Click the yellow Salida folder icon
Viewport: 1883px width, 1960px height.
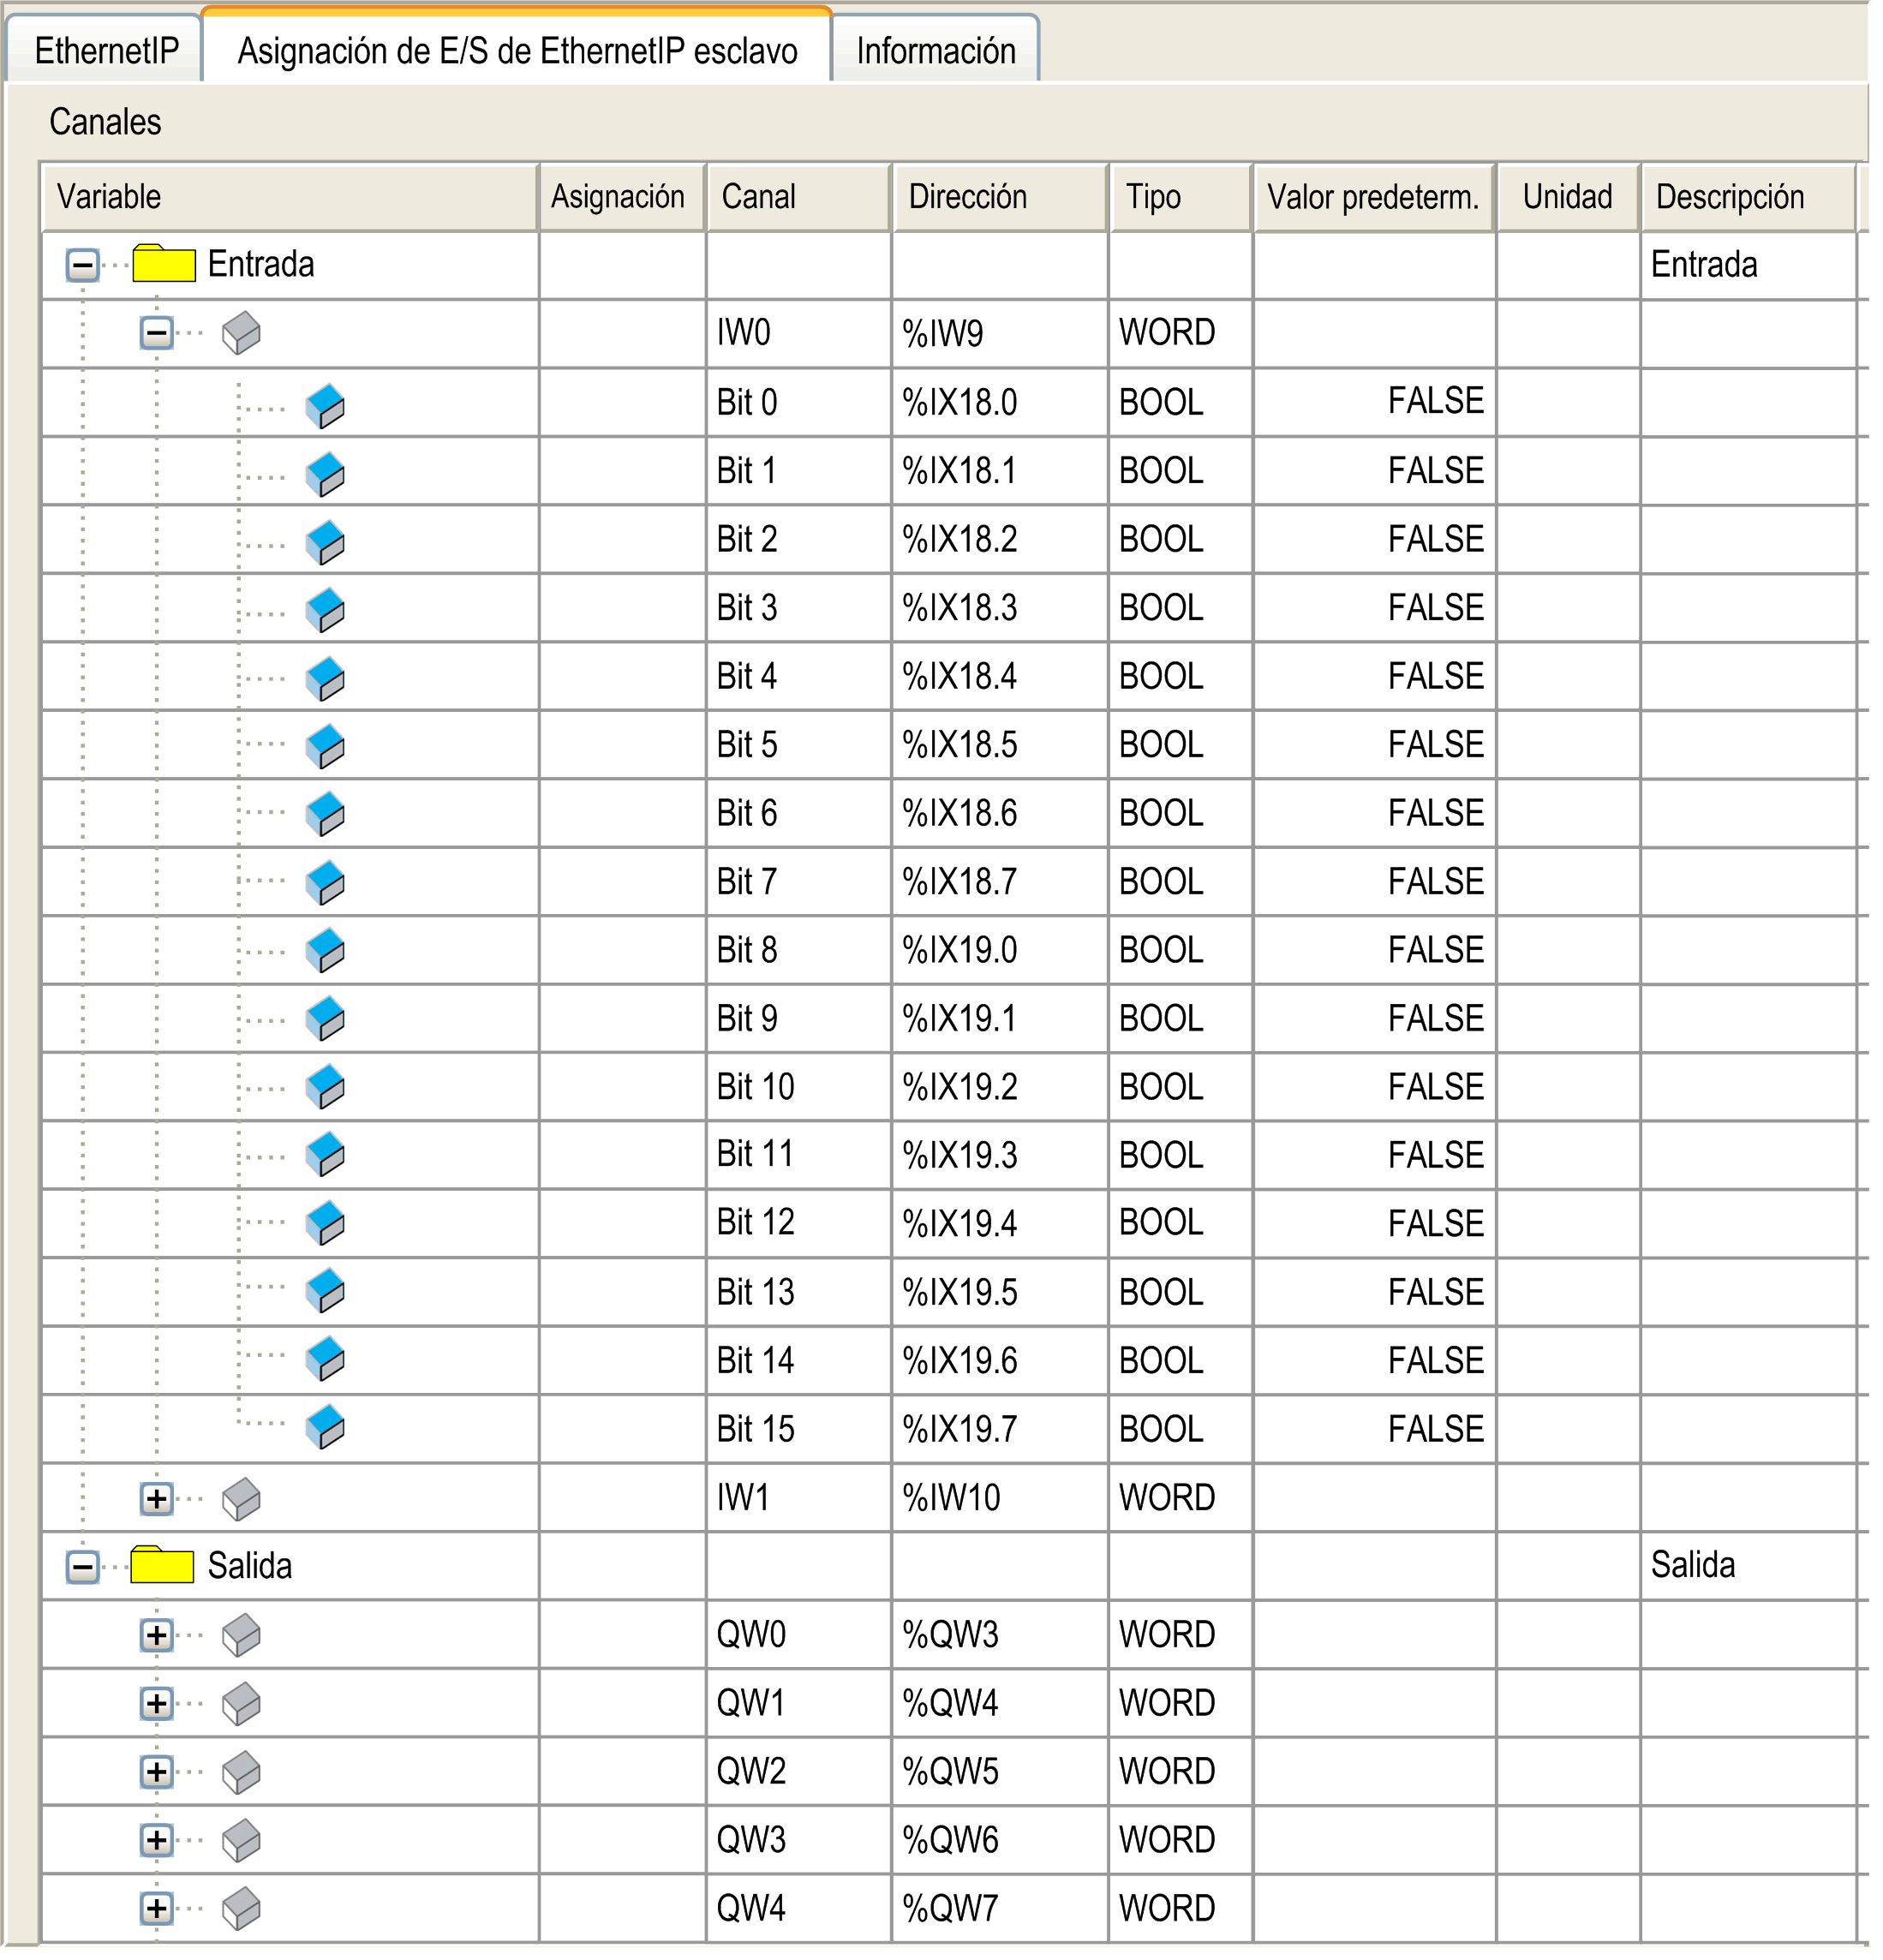[x=162, y=1565]
